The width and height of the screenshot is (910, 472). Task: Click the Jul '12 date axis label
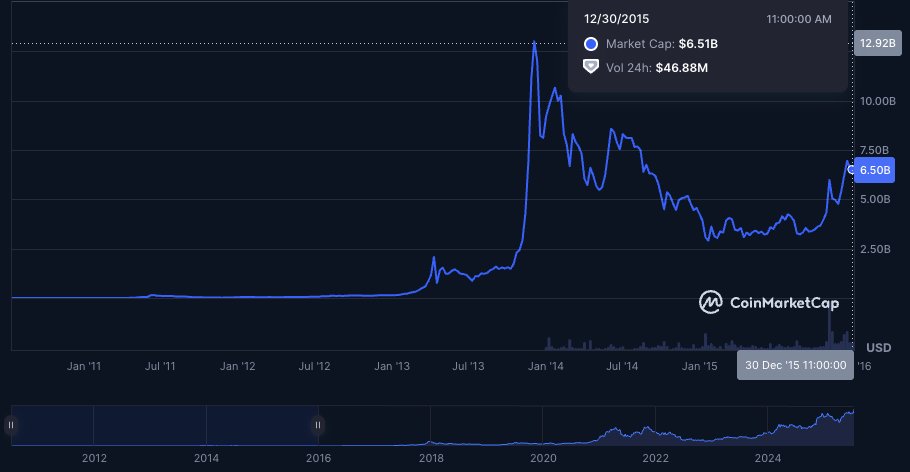point(314,366)
